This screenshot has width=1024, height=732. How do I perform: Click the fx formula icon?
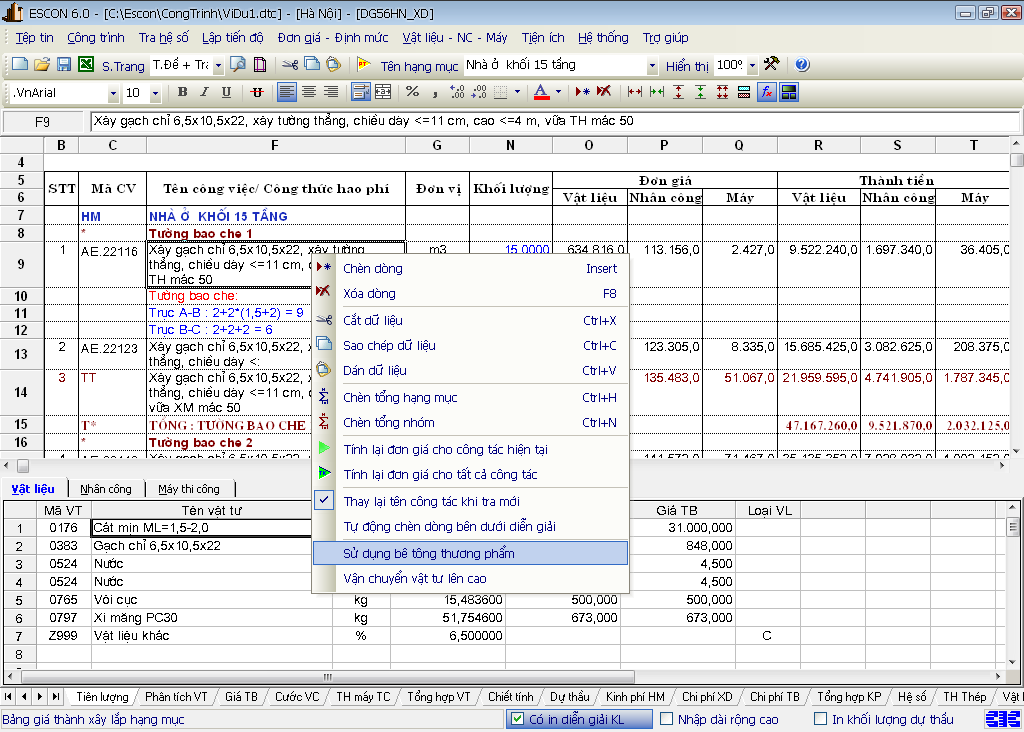point(766,92)
